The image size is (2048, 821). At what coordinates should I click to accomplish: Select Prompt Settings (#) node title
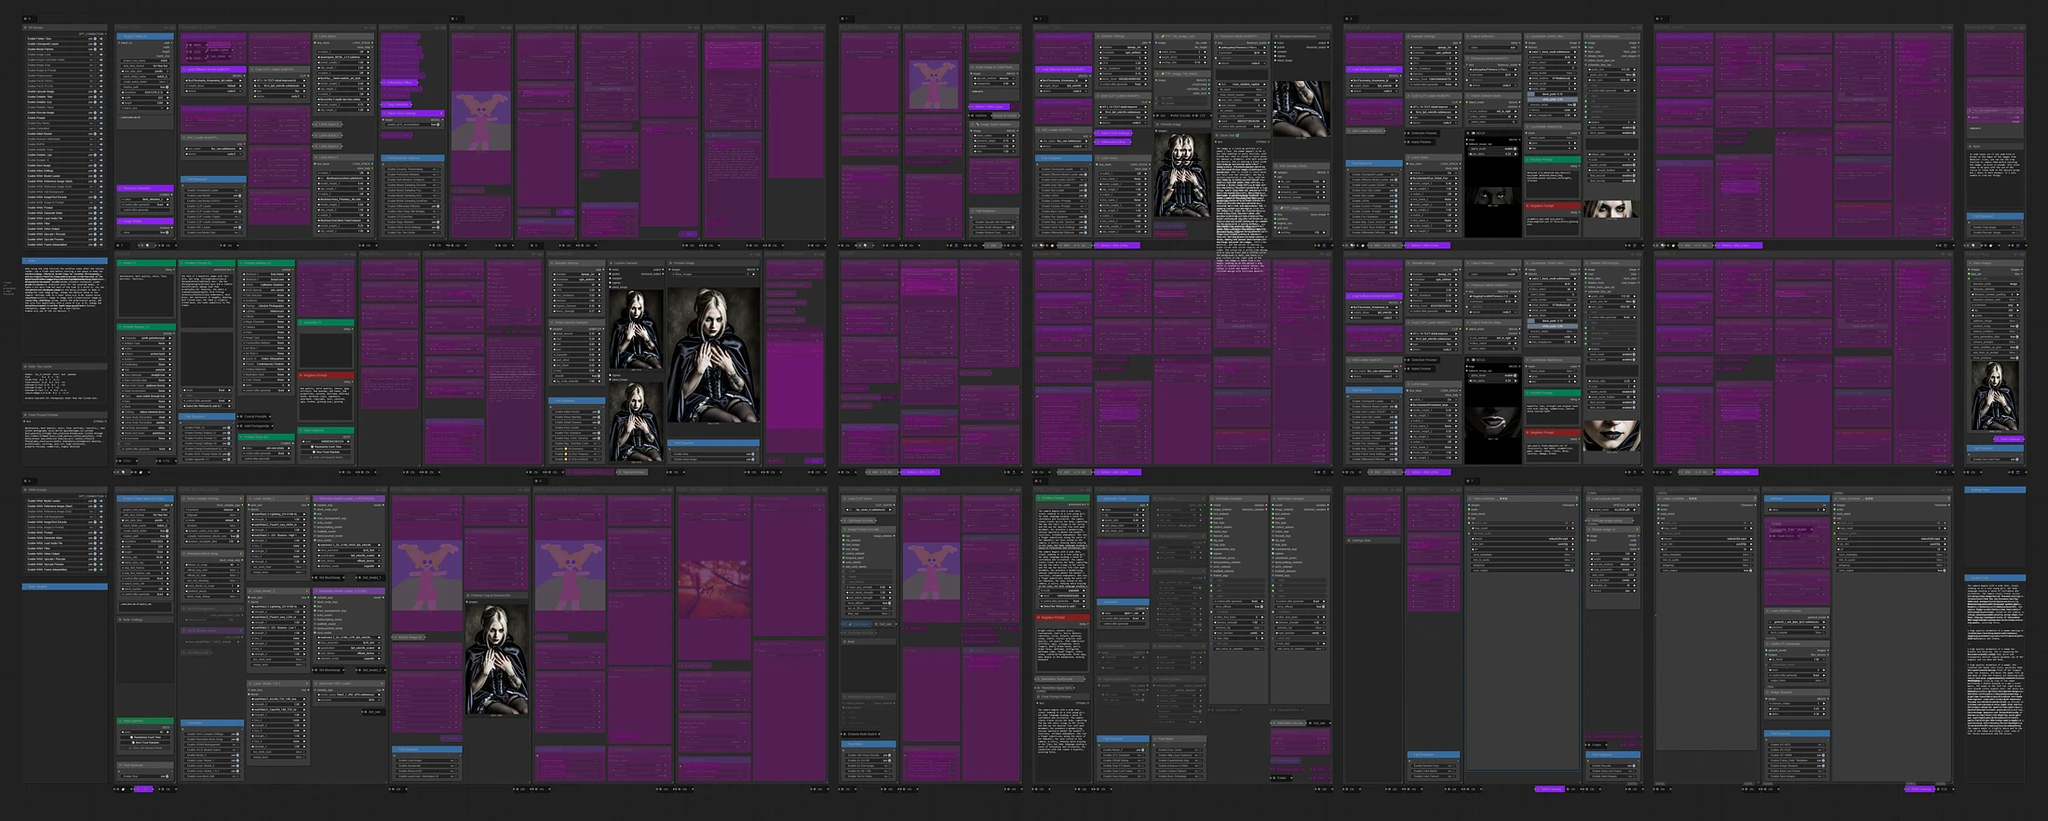(x=266, y=263)
